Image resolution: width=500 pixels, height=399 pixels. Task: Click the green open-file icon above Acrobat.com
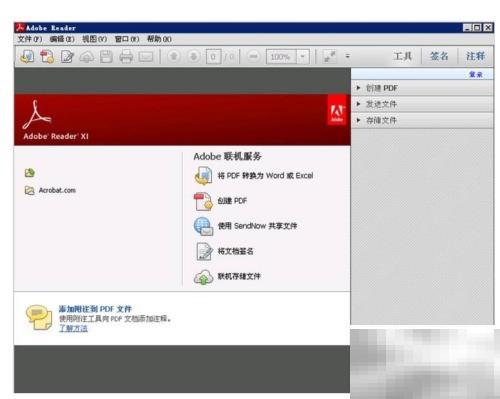pyautogui.click(x=30, y=173)
